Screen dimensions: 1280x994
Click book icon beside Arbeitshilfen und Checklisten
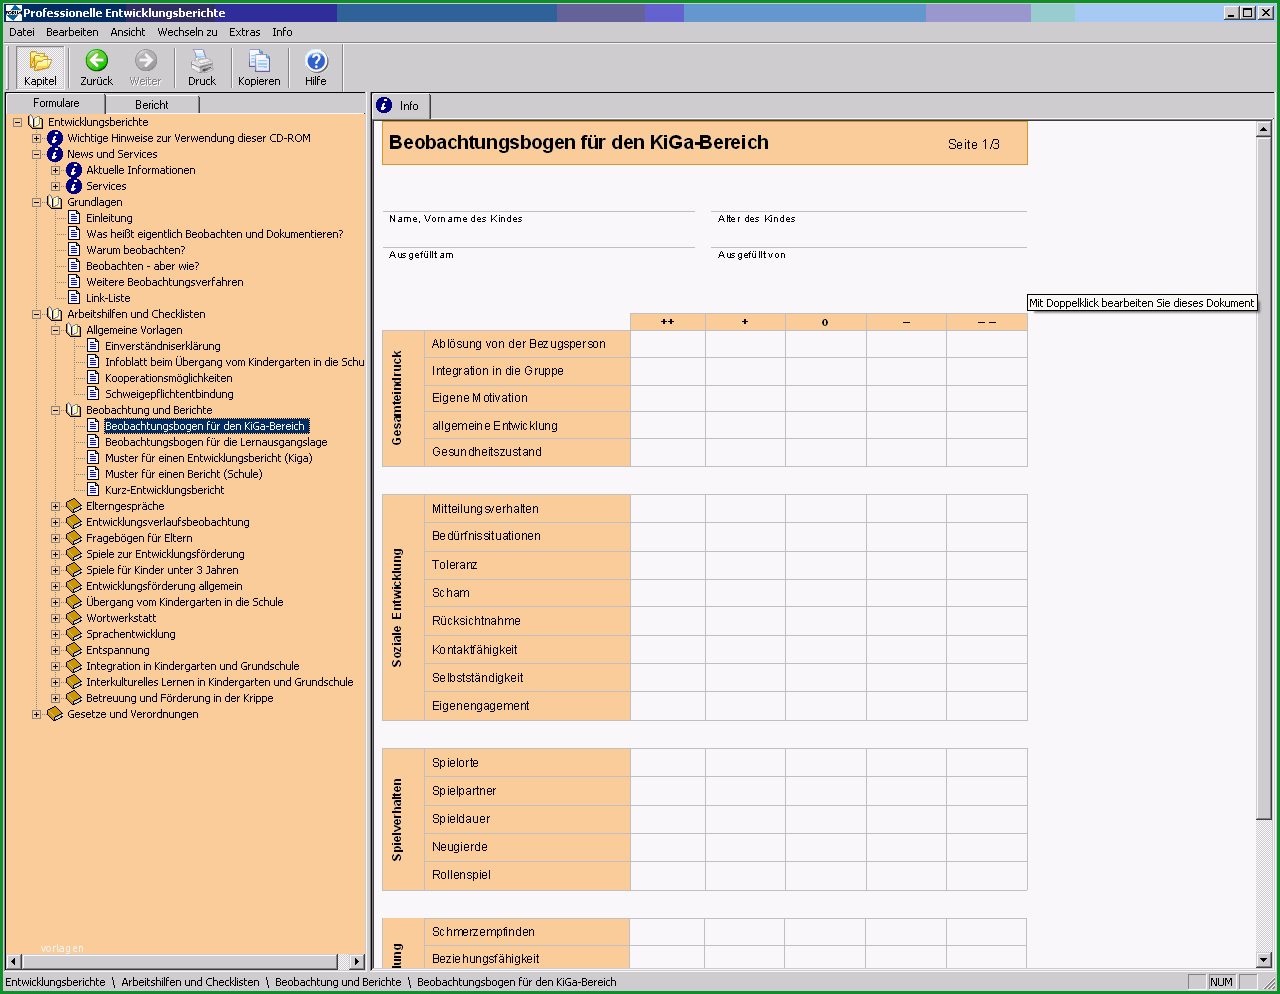[x=55, y=314]
